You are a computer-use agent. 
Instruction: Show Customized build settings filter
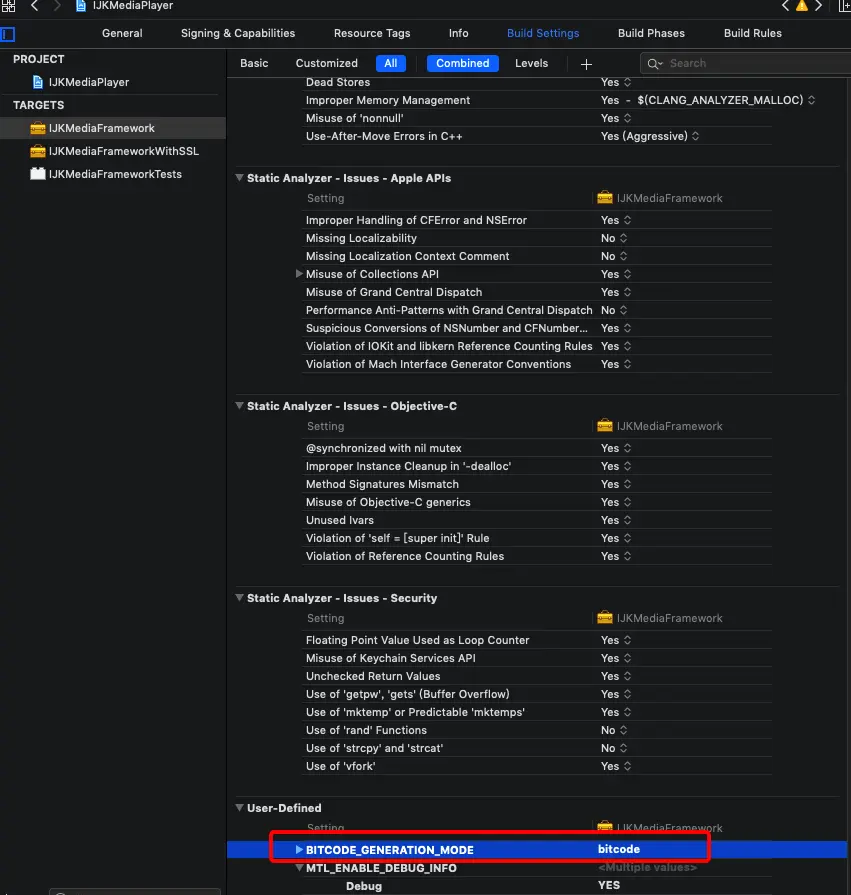pos(326,63)
